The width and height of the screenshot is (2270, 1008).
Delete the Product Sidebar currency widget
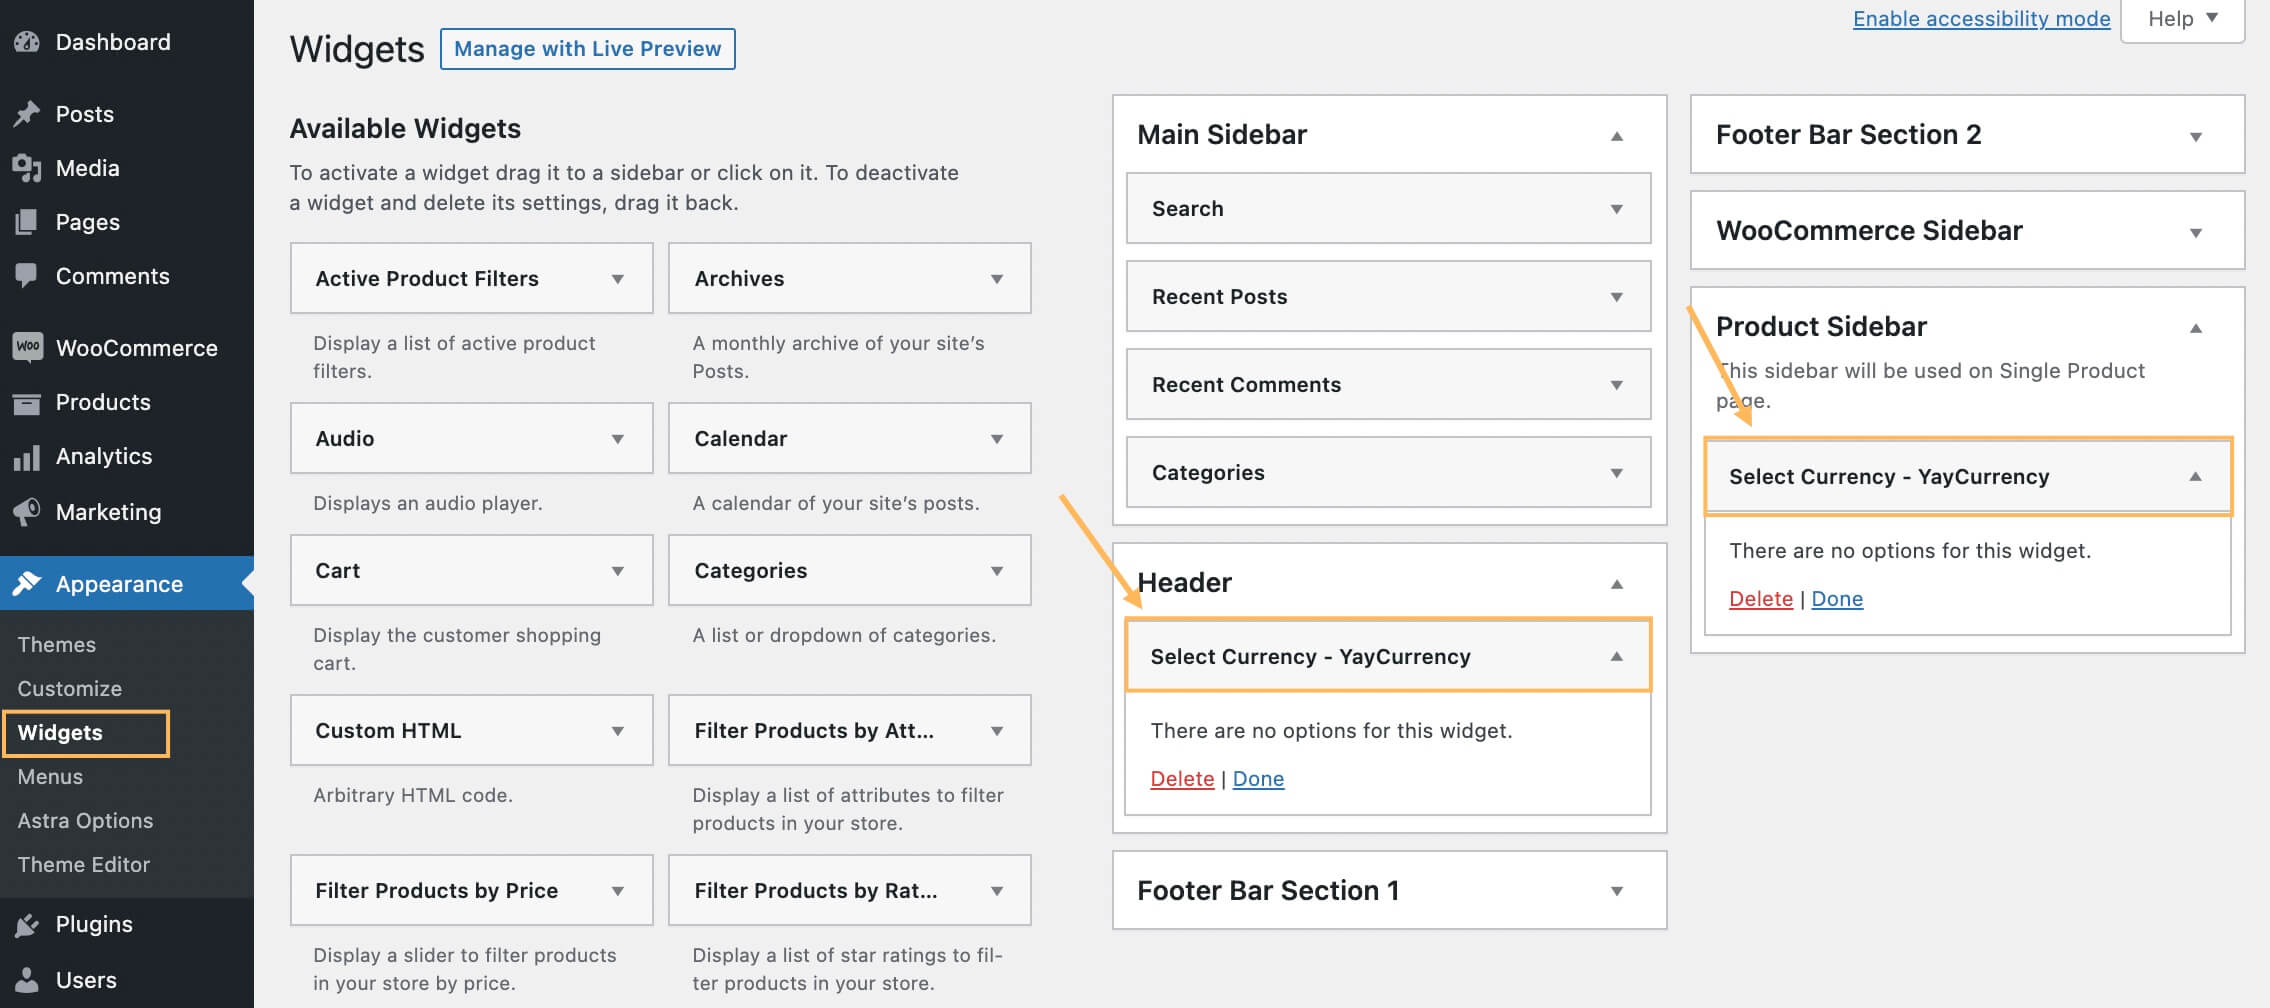click(1761, 599)
